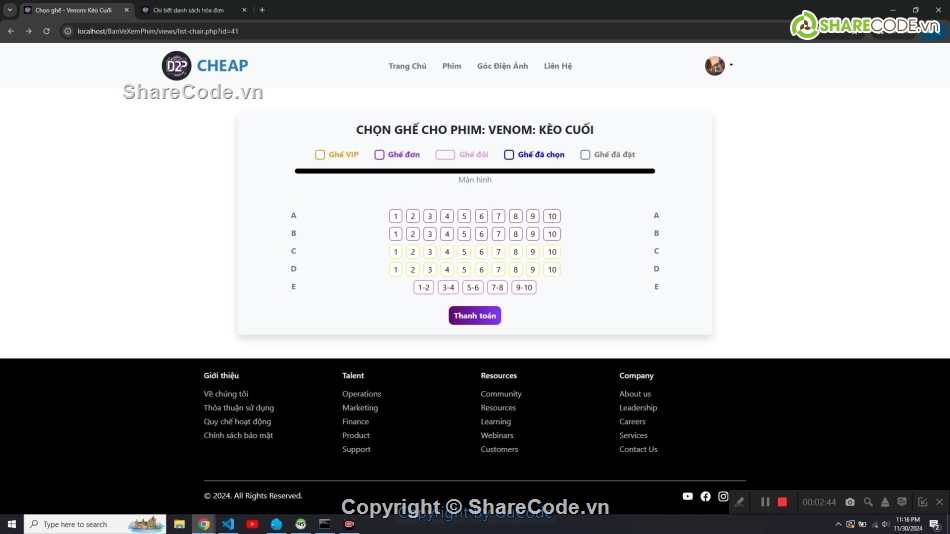This screenshot has height=534, width=950.
Task: Open Windows notification center
Action: [x=935, y=524]
